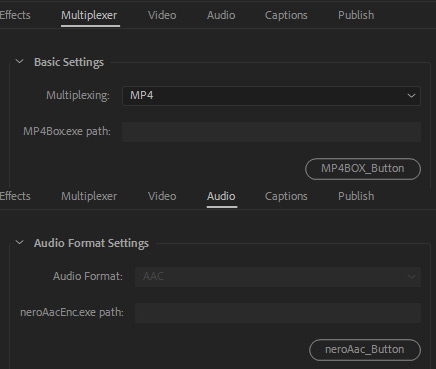Click the 'neroAacEnc.exe path:' label
This screenshot has width=436, height=369.
pyautogui.click(x=72, y=312)
